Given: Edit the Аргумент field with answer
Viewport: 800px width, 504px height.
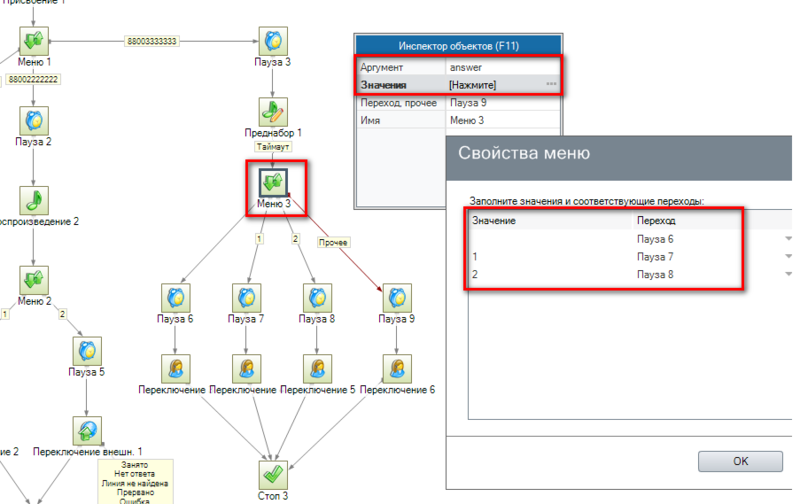Looking at the screenshot, I should point(500,67).
